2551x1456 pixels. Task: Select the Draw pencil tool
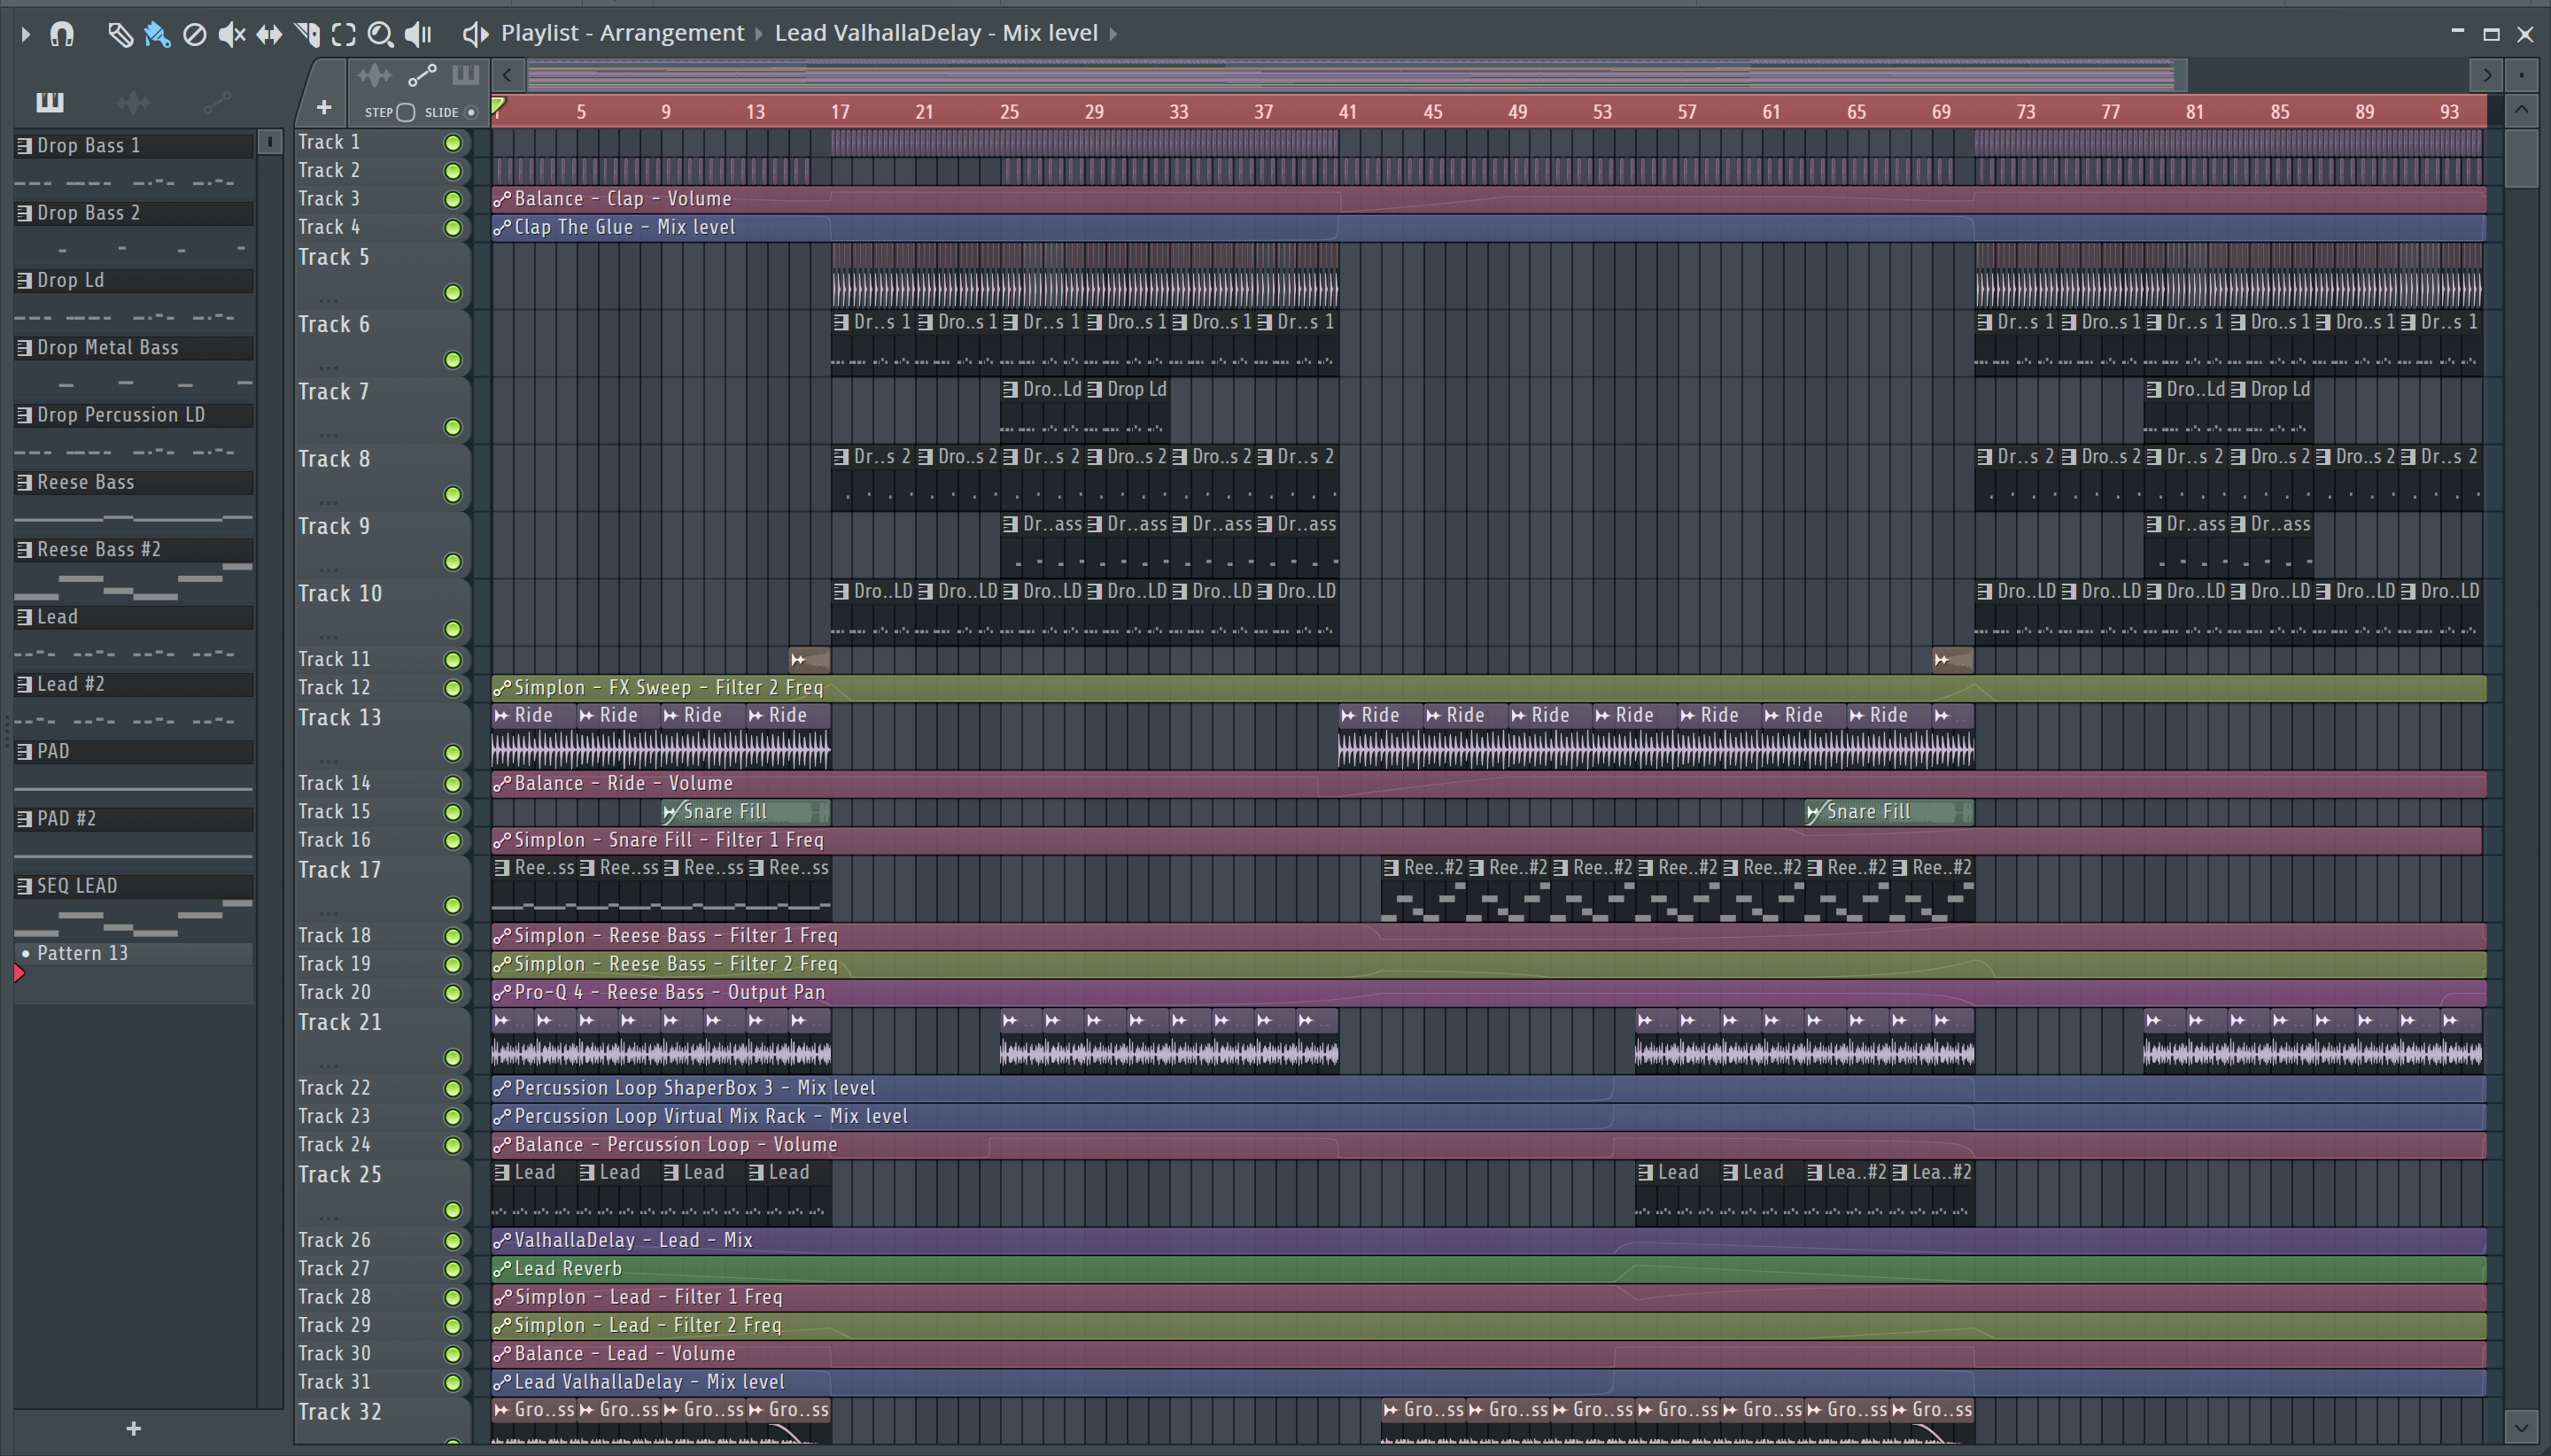click(120, 35)
